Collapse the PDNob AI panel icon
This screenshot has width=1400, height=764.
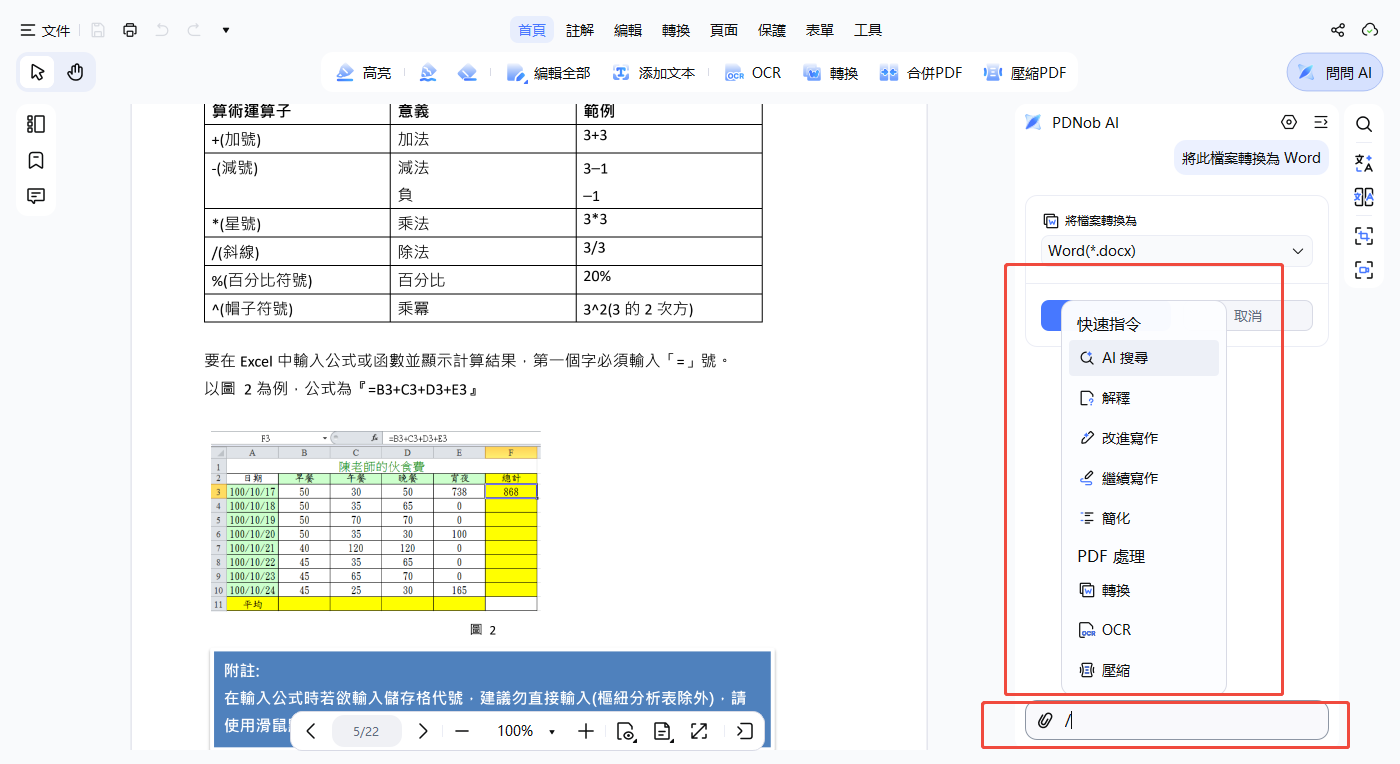click(1321, 122)
